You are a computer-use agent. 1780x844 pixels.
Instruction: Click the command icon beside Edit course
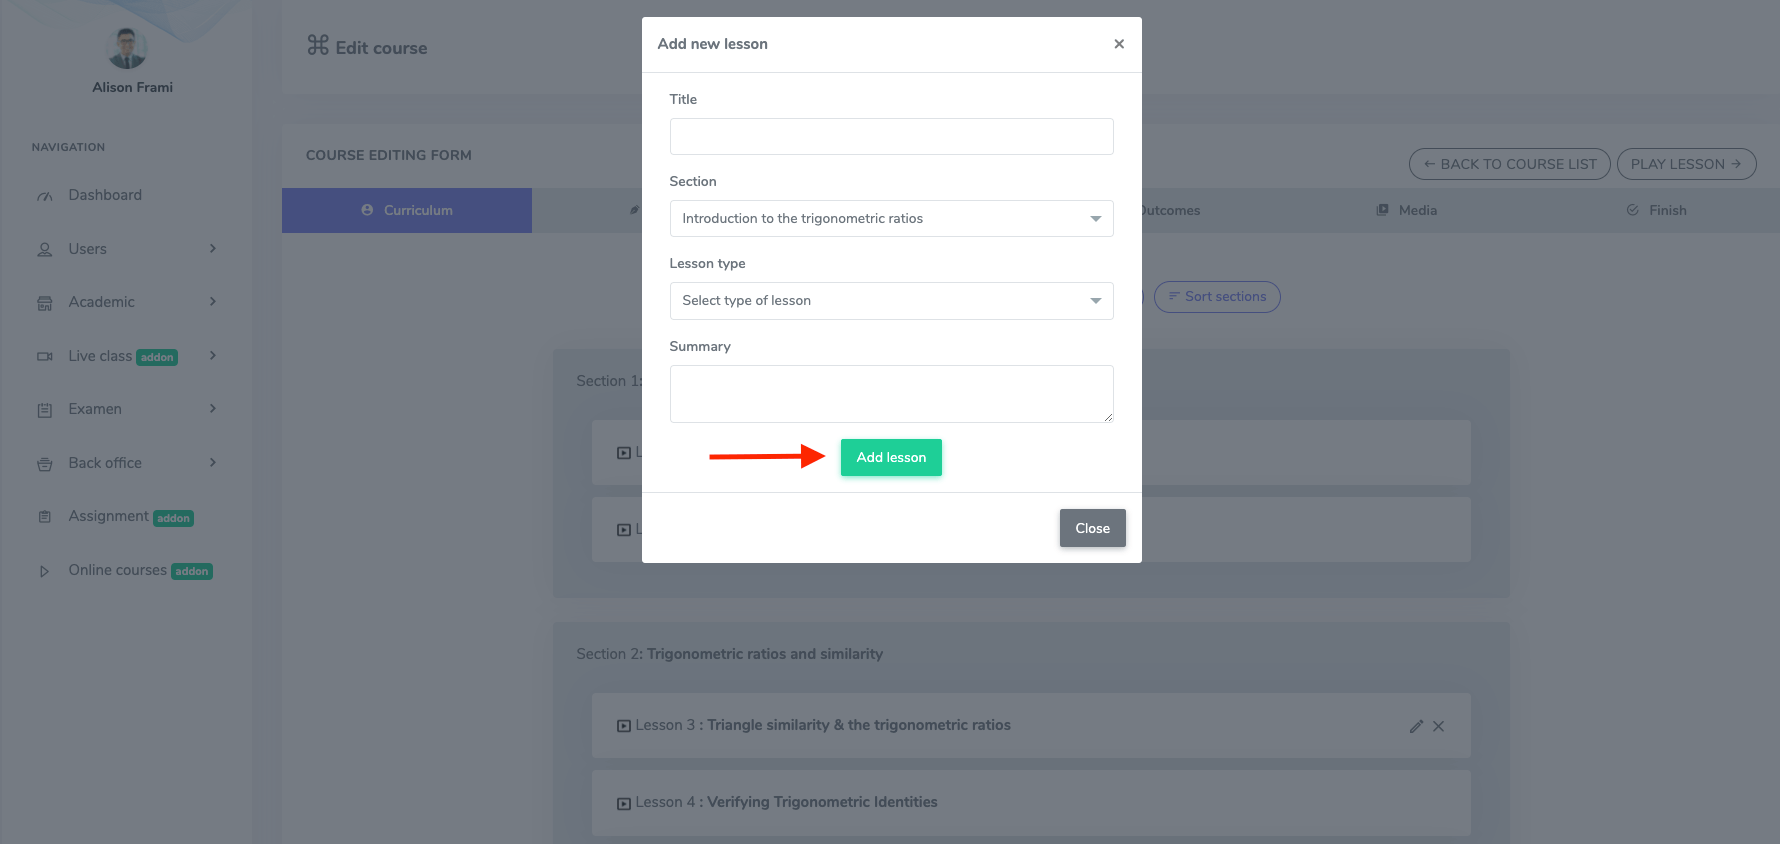316,46
